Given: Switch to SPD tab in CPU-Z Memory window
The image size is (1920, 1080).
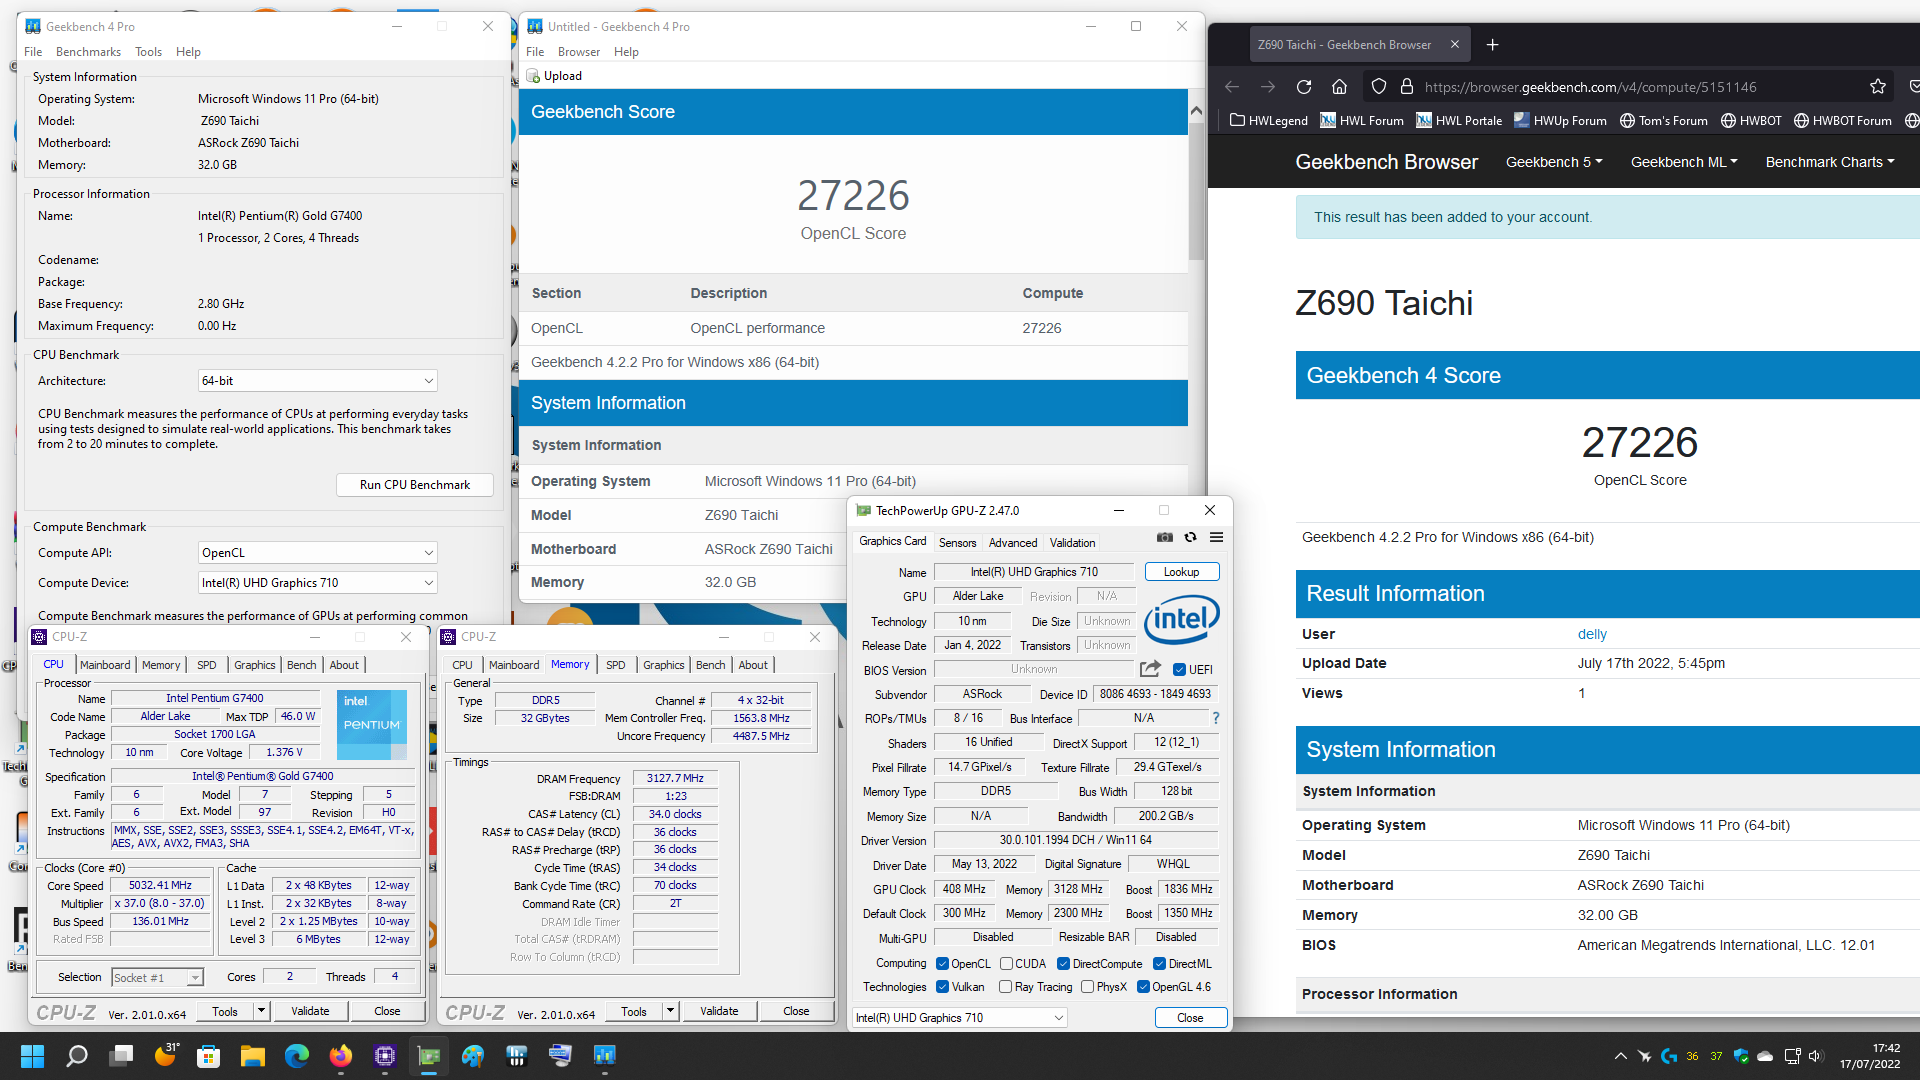Looking at the screenshot, I should [x=616, y=665].
